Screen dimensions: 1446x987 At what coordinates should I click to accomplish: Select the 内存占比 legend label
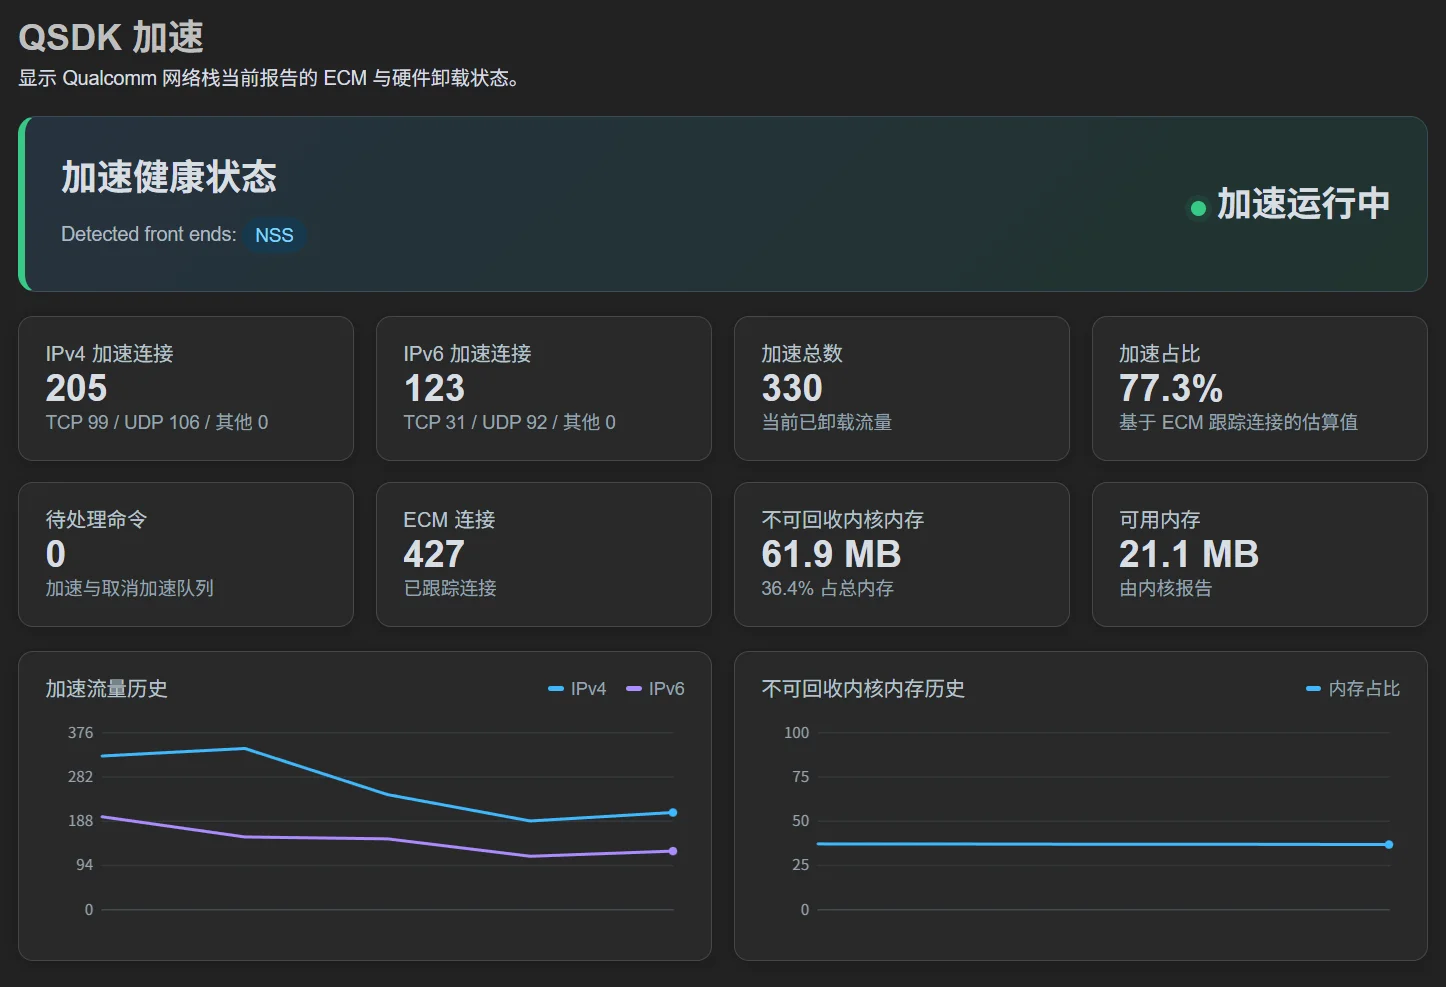point(1364,689)
